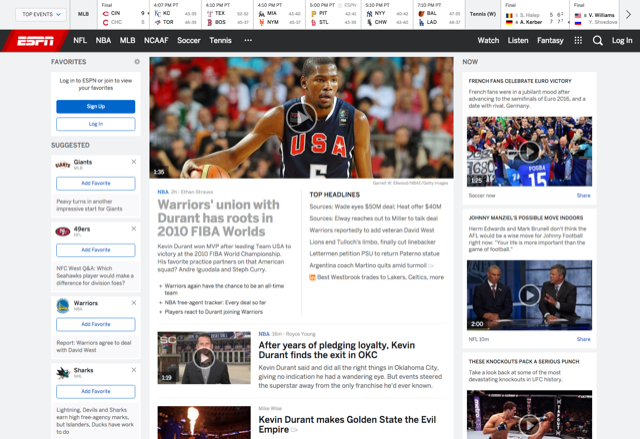Open the apps grid icon
This screenshot has height=439, width=640.
578,40
